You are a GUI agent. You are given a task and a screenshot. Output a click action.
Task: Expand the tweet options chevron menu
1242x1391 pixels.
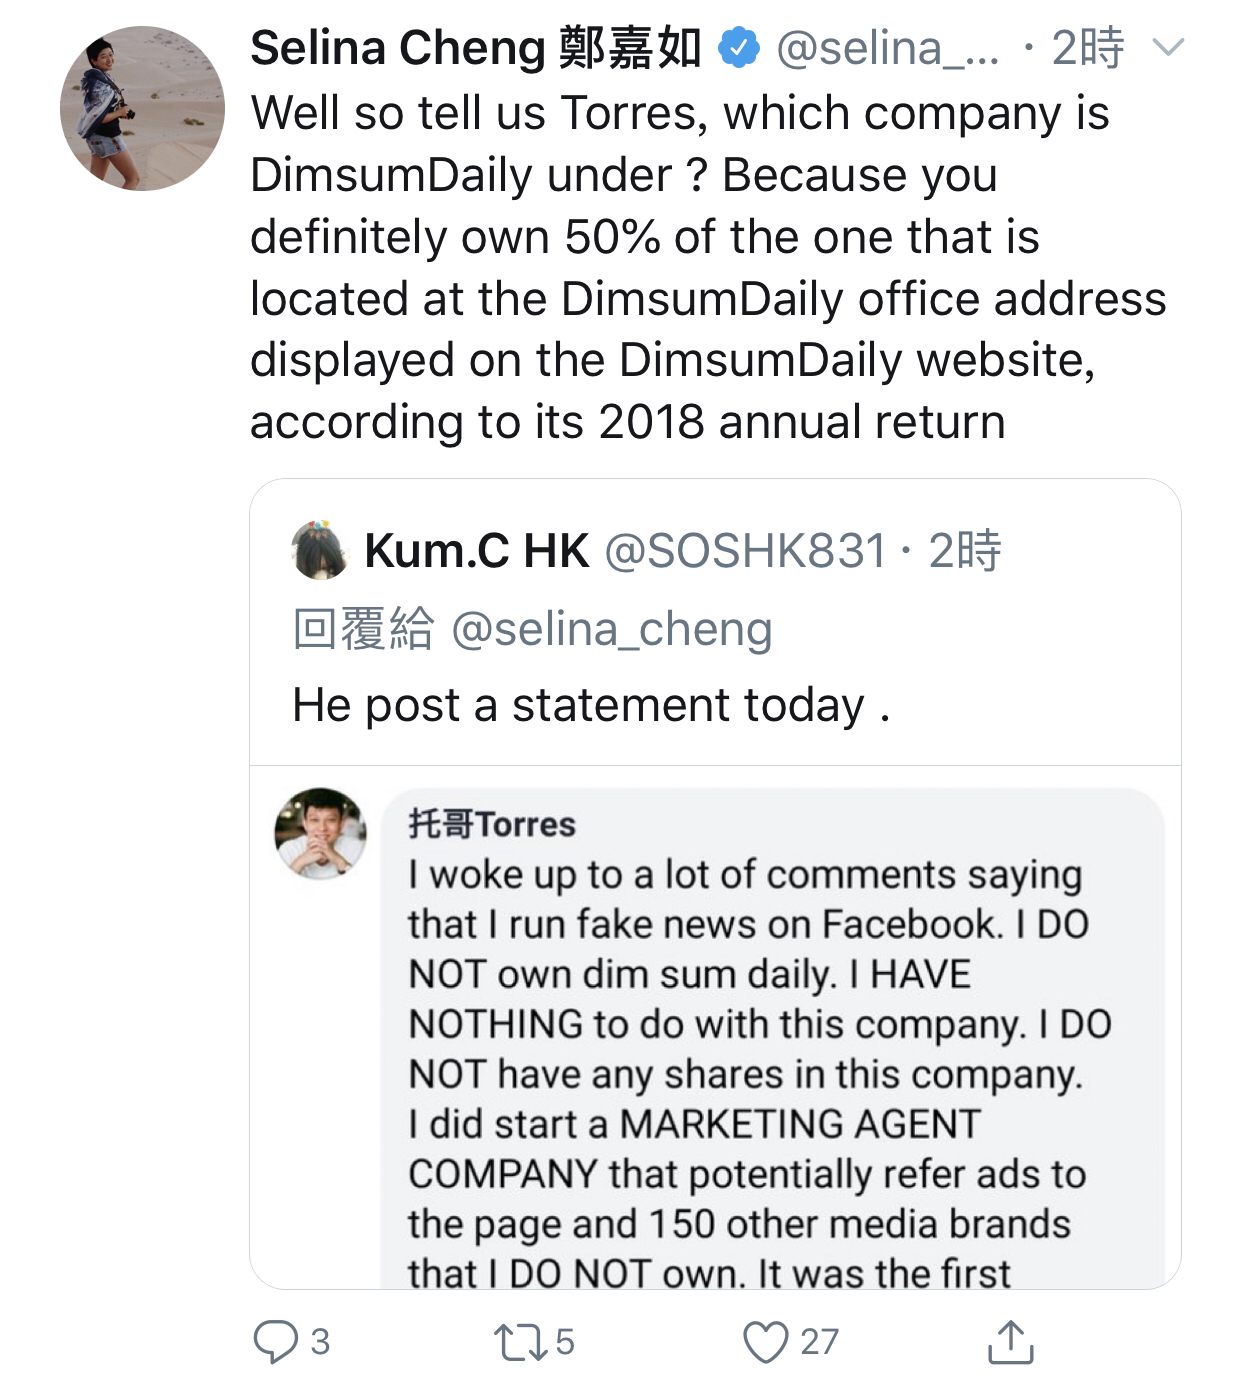tap(1168, 48)
